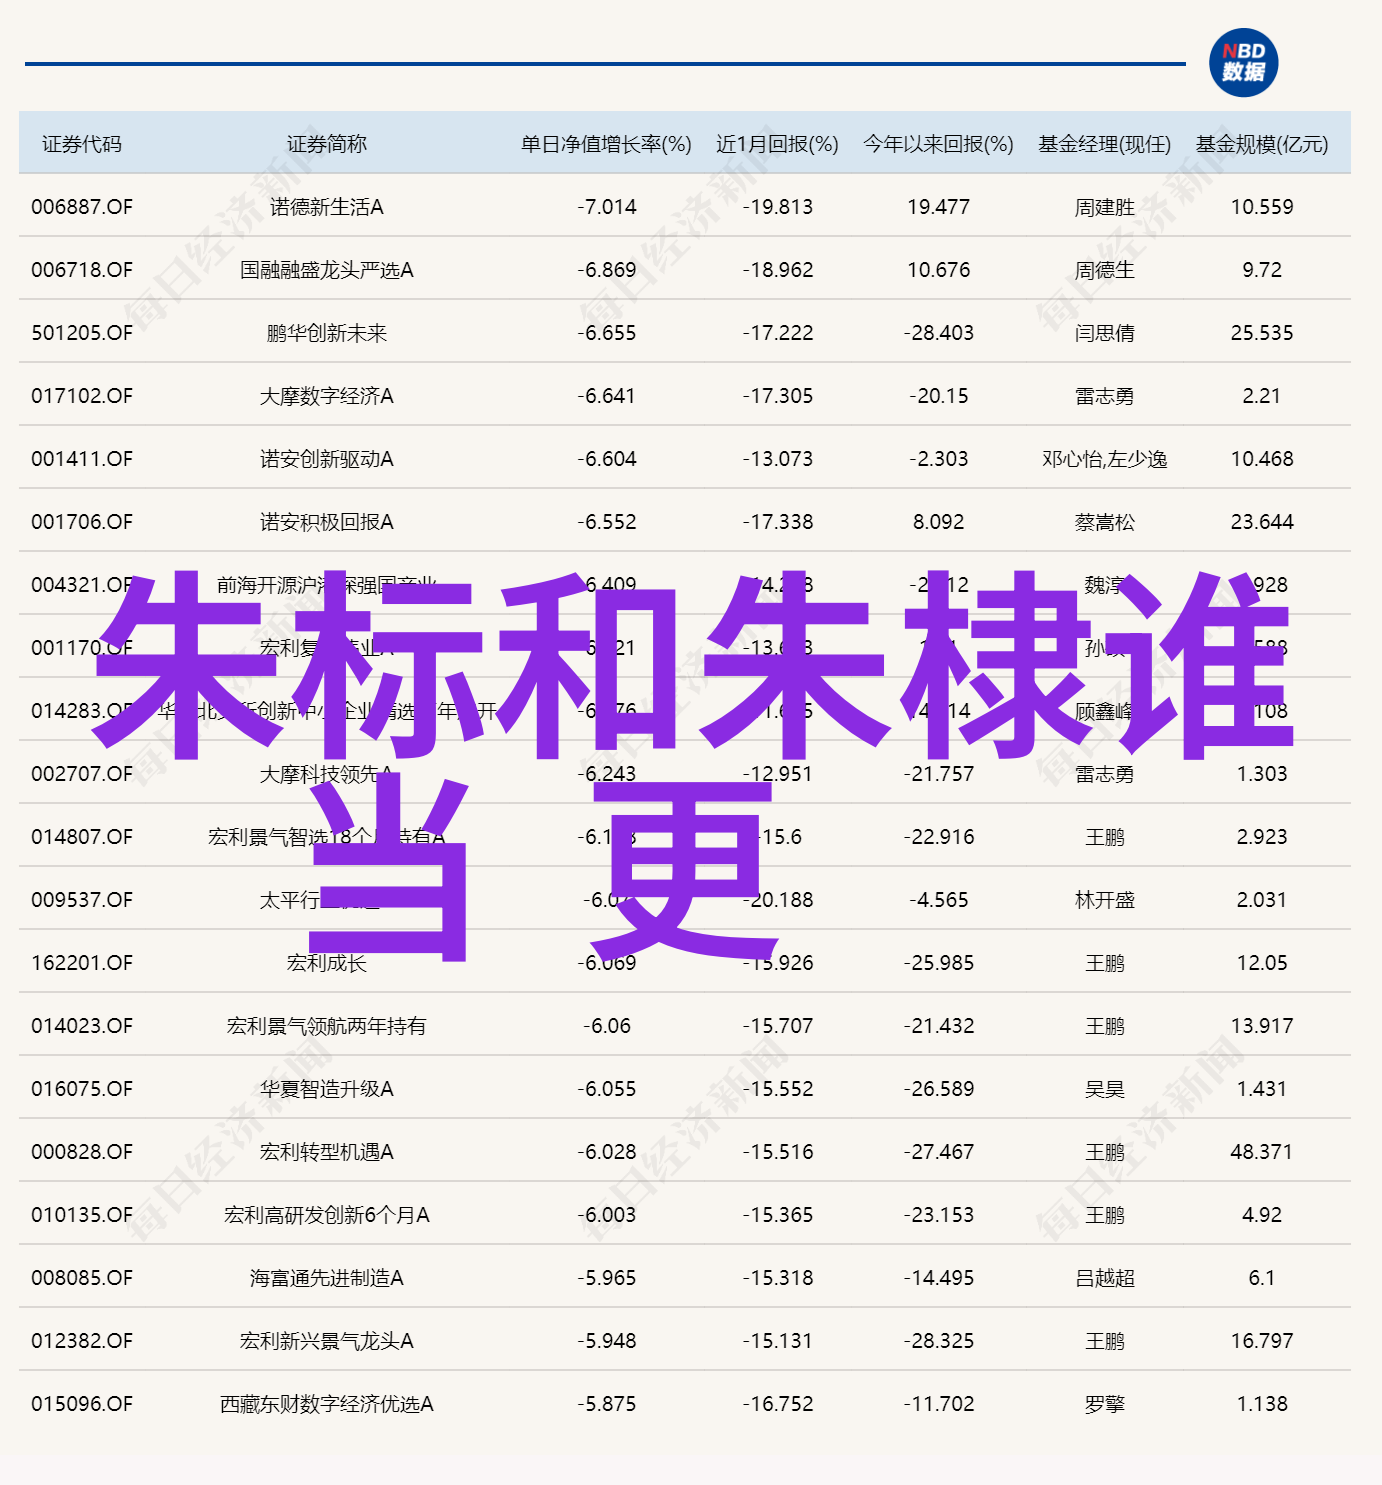Screen dimensions: 1382x1485
Task: Click the 证券简称 column header
Action: (327, 144)
